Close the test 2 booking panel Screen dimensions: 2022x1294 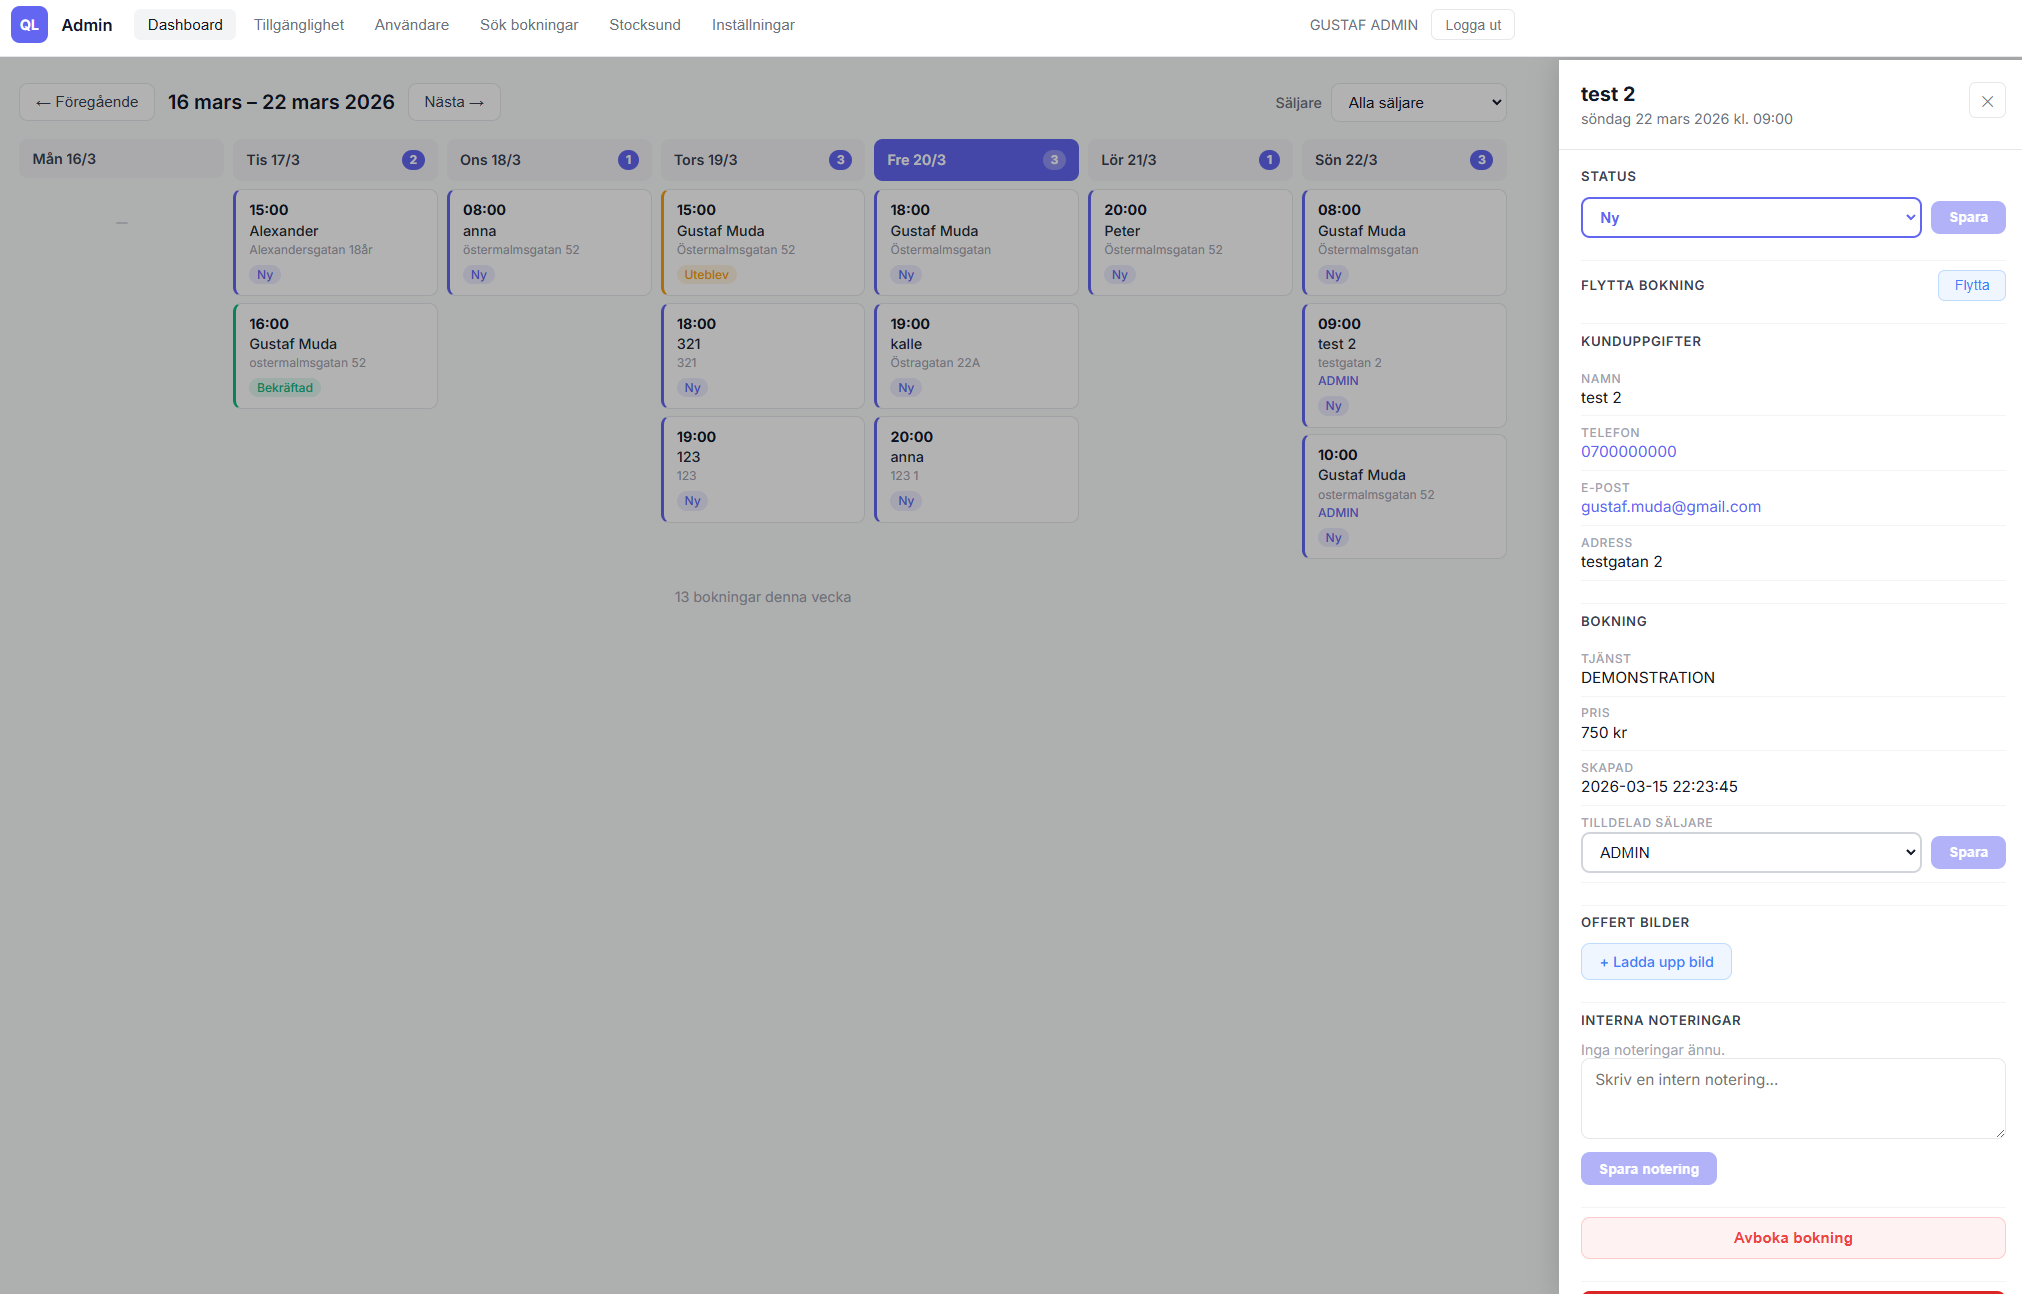pos(1987,101)
